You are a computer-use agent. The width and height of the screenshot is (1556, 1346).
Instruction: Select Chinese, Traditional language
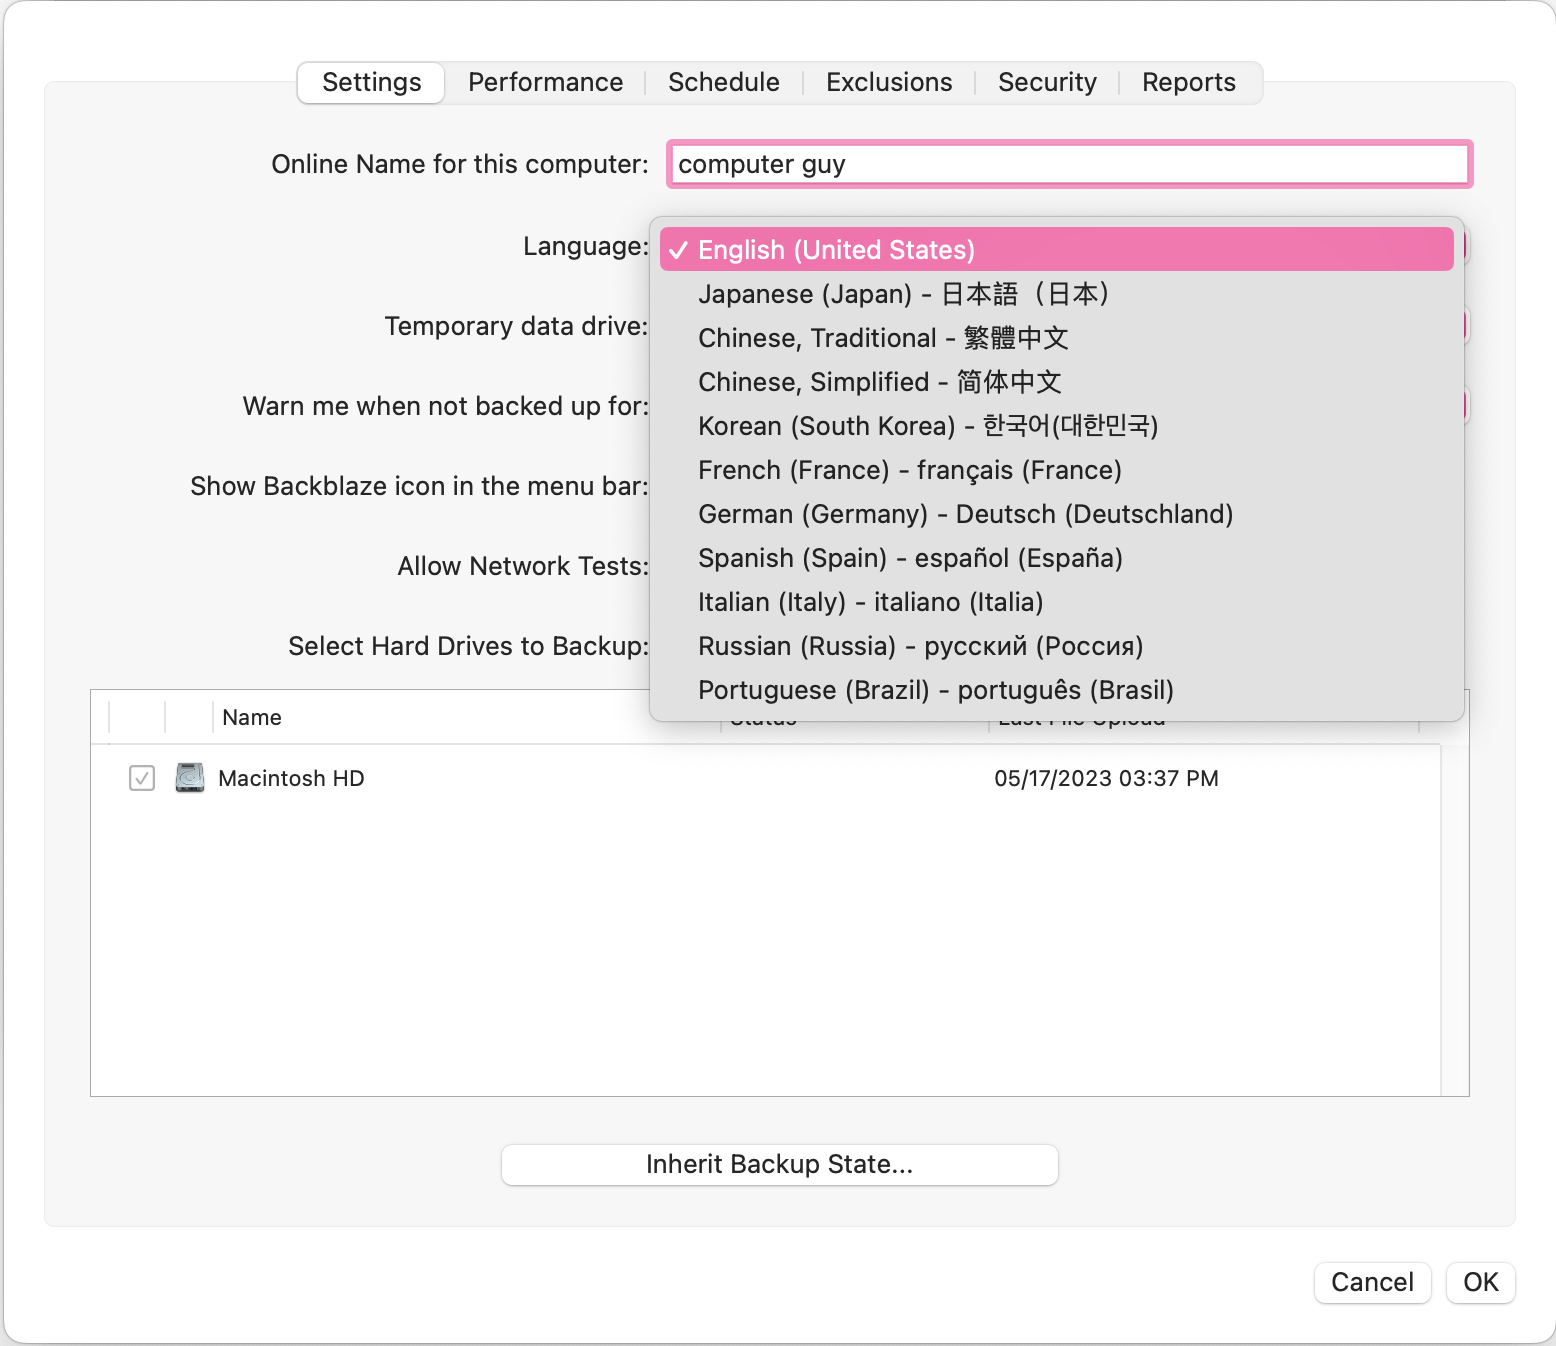point(1057,338)
